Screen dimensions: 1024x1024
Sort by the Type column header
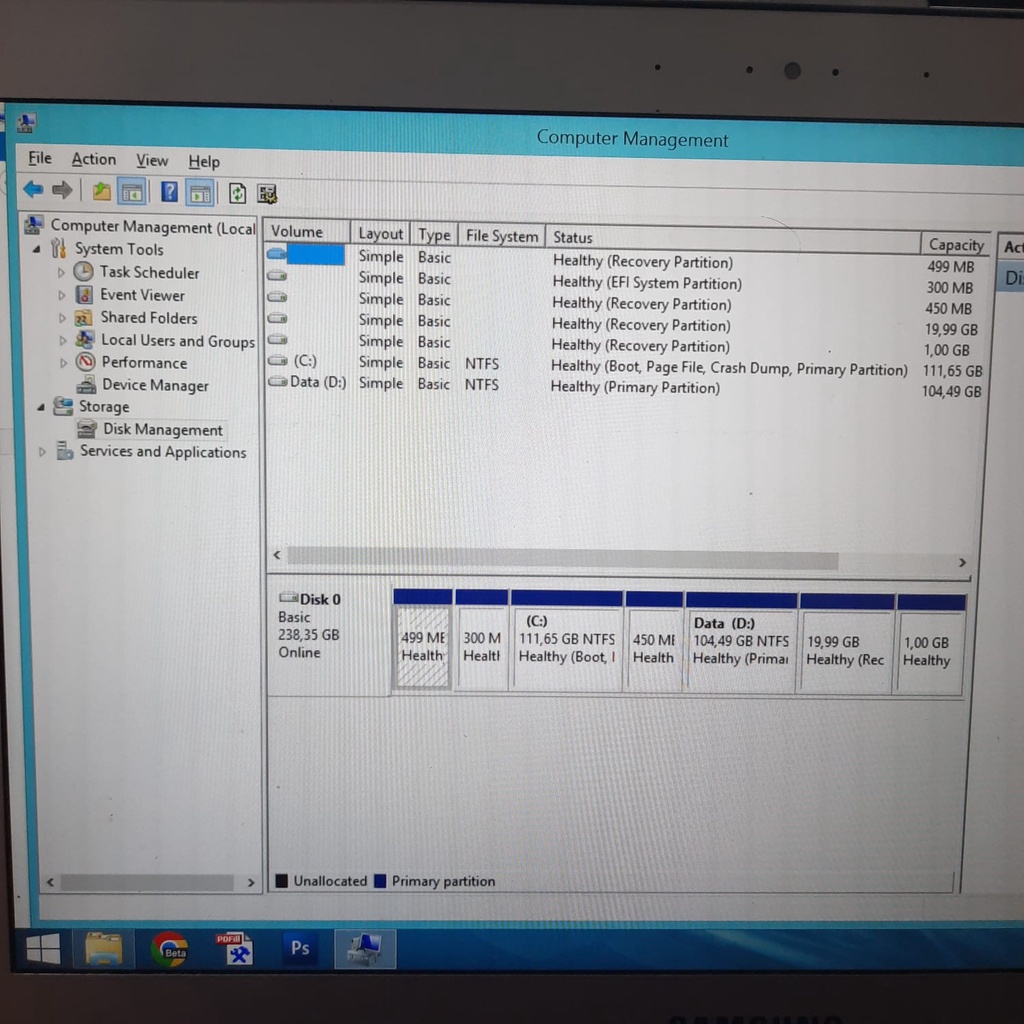[434, 234]
